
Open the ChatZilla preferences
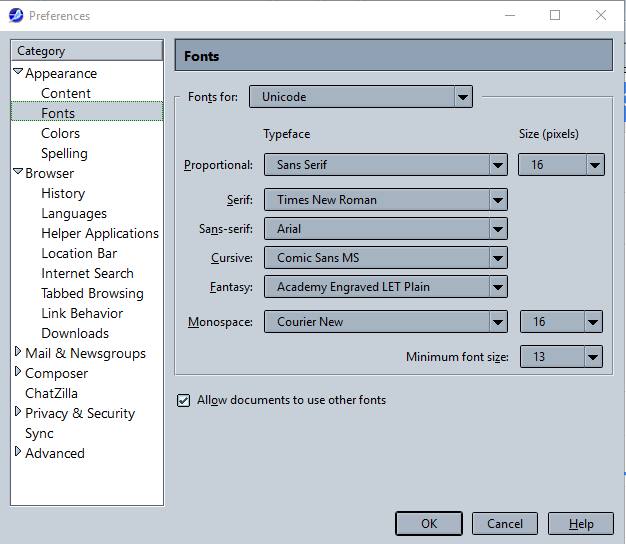(51, 393)
